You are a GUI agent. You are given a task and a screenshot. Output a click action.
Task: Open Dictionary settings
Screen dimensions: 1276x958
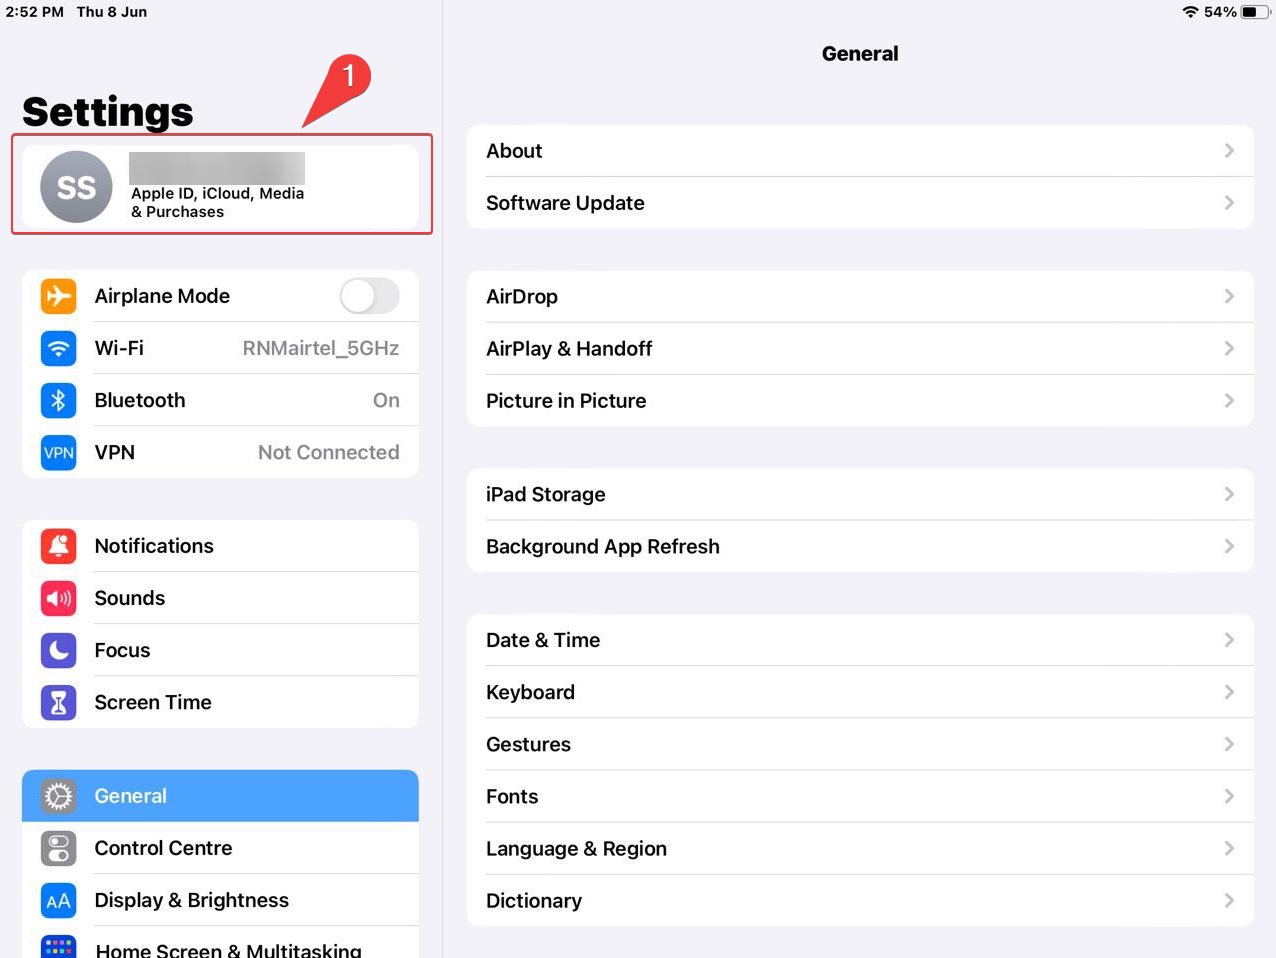point(860,901)
